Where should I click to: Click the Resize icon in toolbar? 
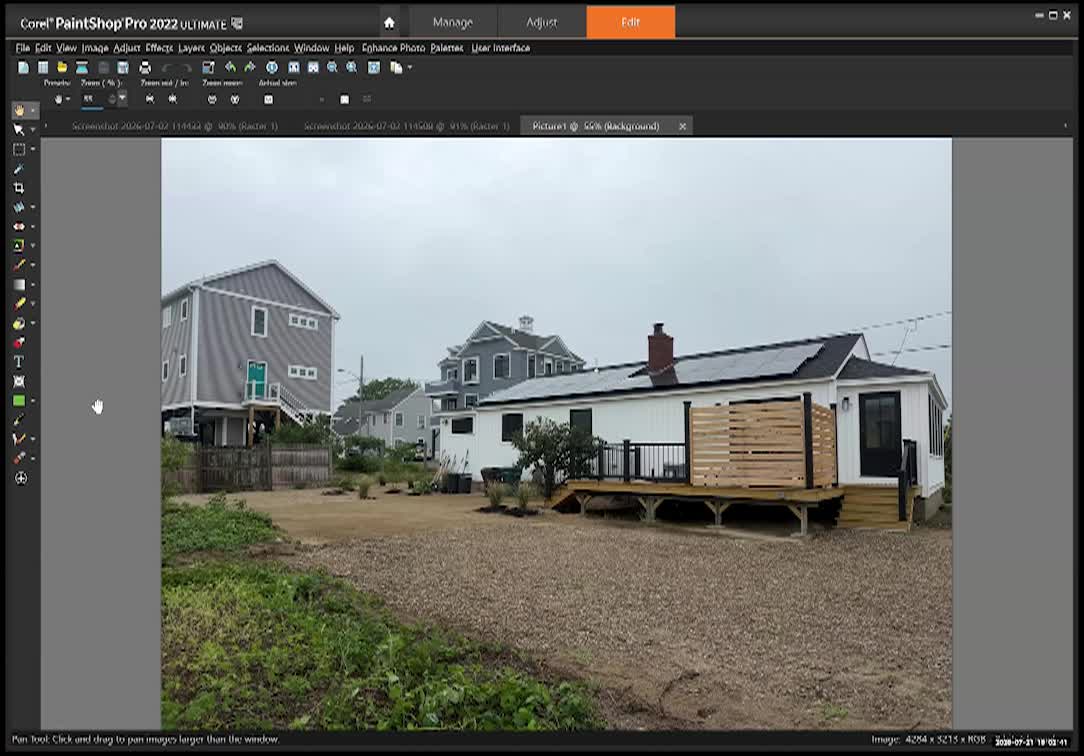pyautogui.click(x=208, y=67)
